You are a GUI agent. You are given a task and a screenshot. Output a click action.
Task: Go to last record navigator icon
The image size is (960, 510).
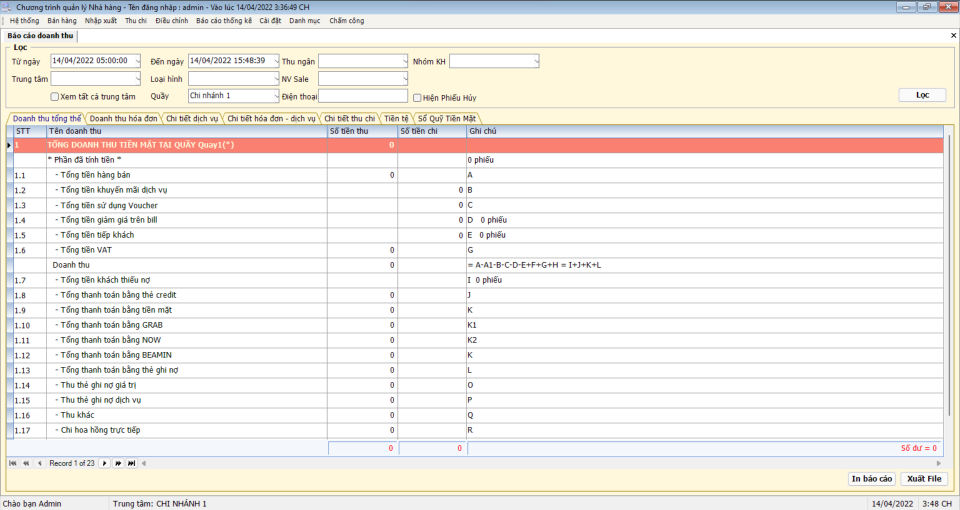pyautogui.click(x=132, y=463)
